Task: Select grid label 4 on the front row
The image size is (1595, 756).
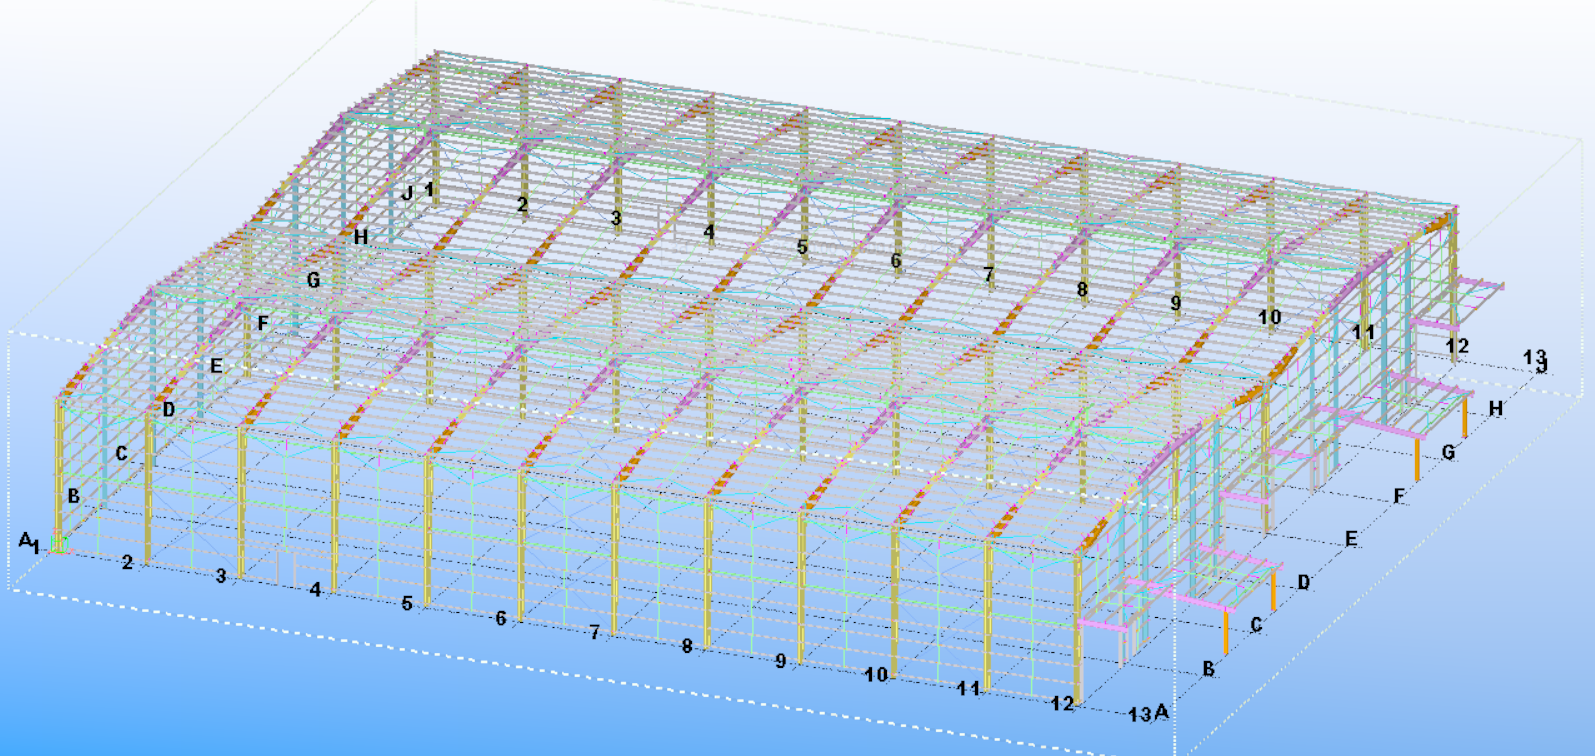Action: point(315,590)
